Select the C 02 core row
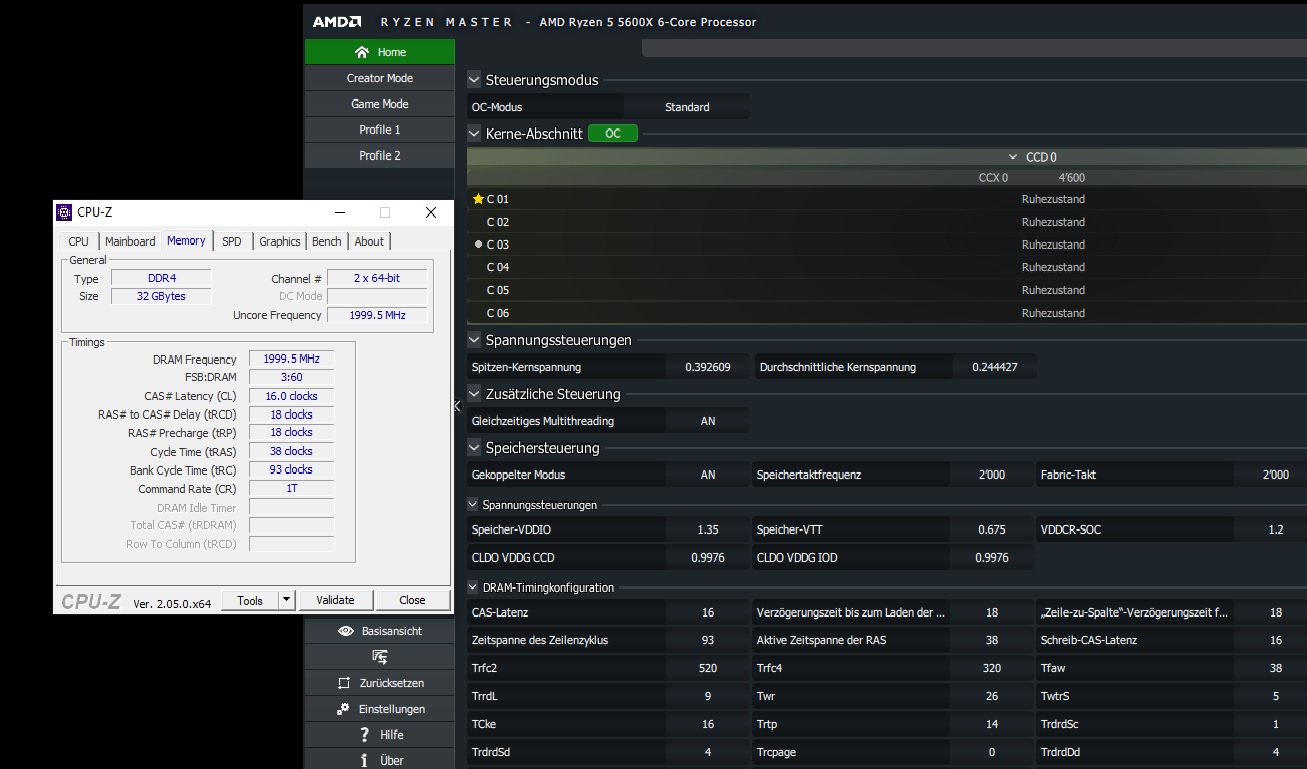Screen dimensions: 1307x769 pos(887,222)
